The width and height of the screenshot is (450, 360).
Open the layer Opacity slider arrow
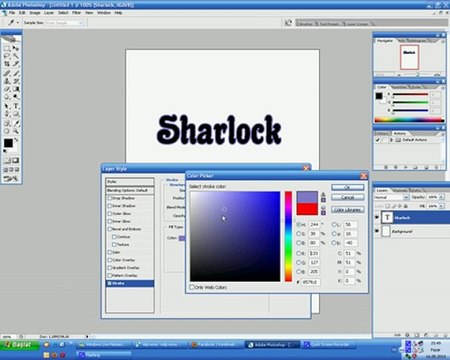tap(441, 197)
